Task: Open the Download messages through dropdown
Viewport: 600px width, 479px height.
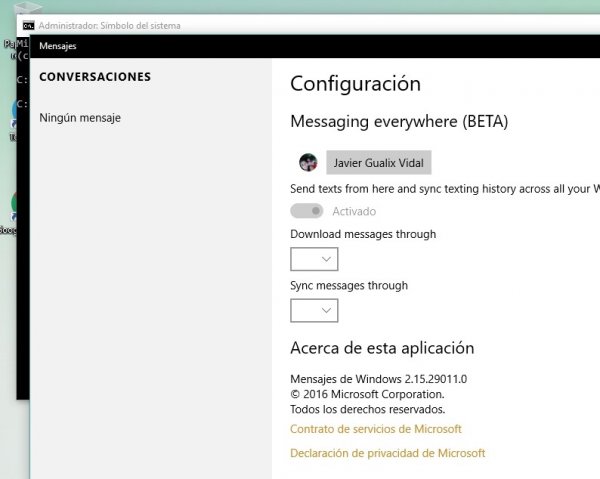Action: (314, 259)
